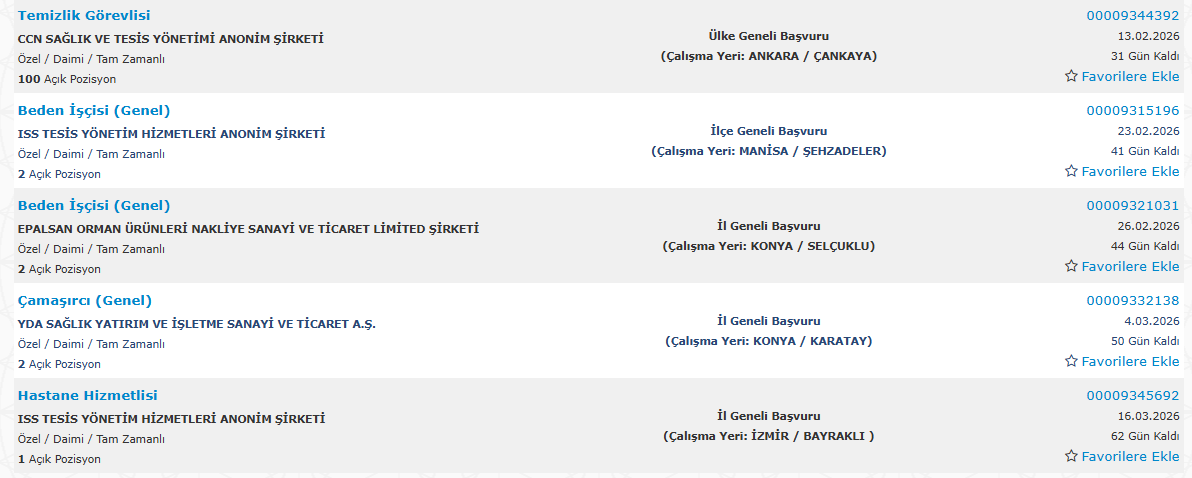Open listing number 00009345692
The image size is (1192, 478).
point(1133,396)
